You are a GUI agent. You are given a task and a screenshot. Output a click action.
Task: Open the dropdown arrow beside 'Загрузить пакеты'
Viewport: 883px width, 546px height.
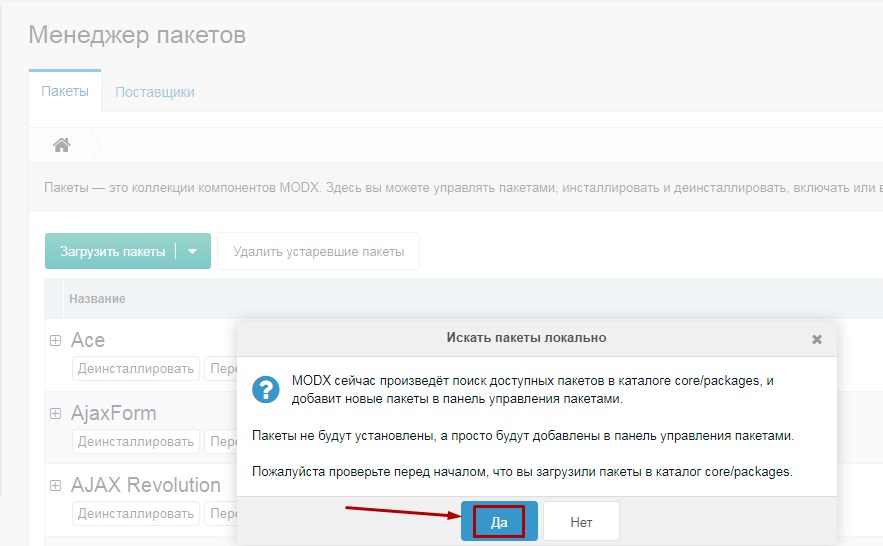click(x=193, y=251)
